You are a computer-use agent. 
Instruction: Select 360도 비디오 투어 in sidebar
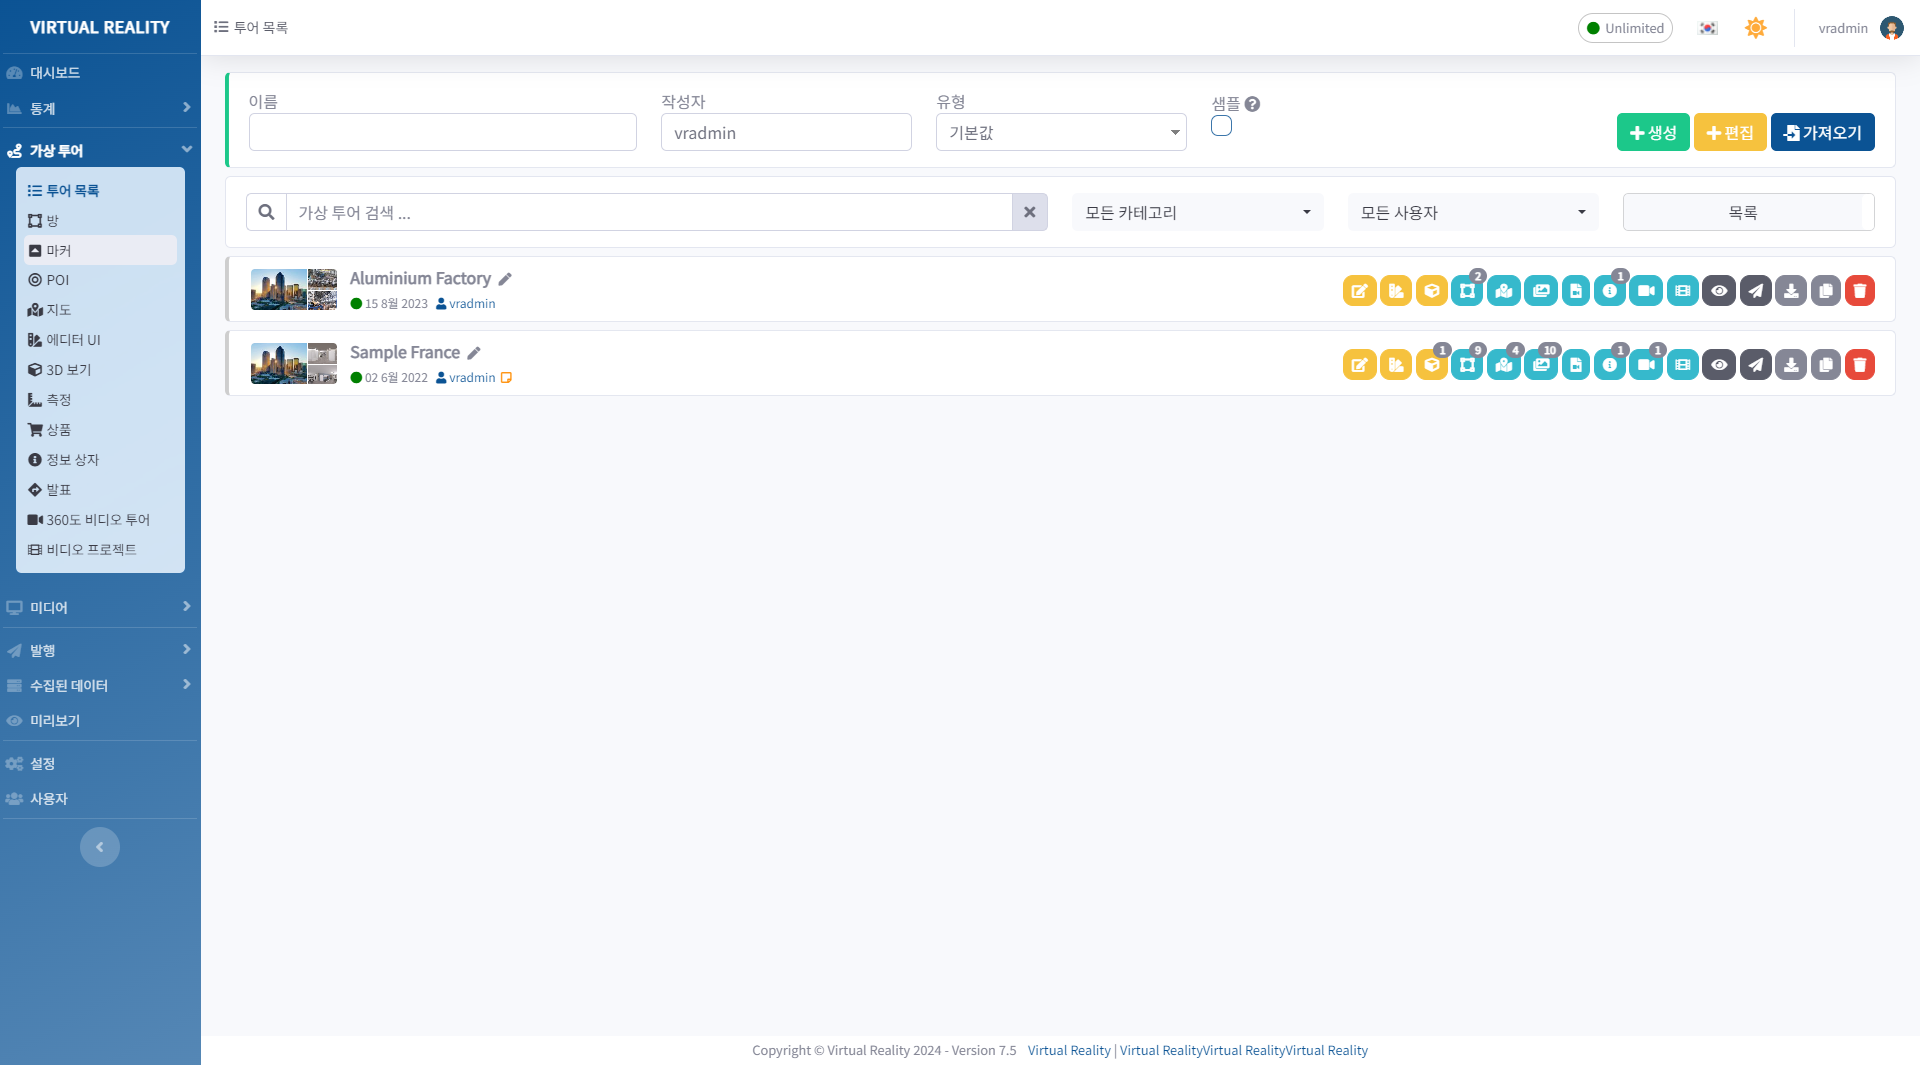(98, 520)
